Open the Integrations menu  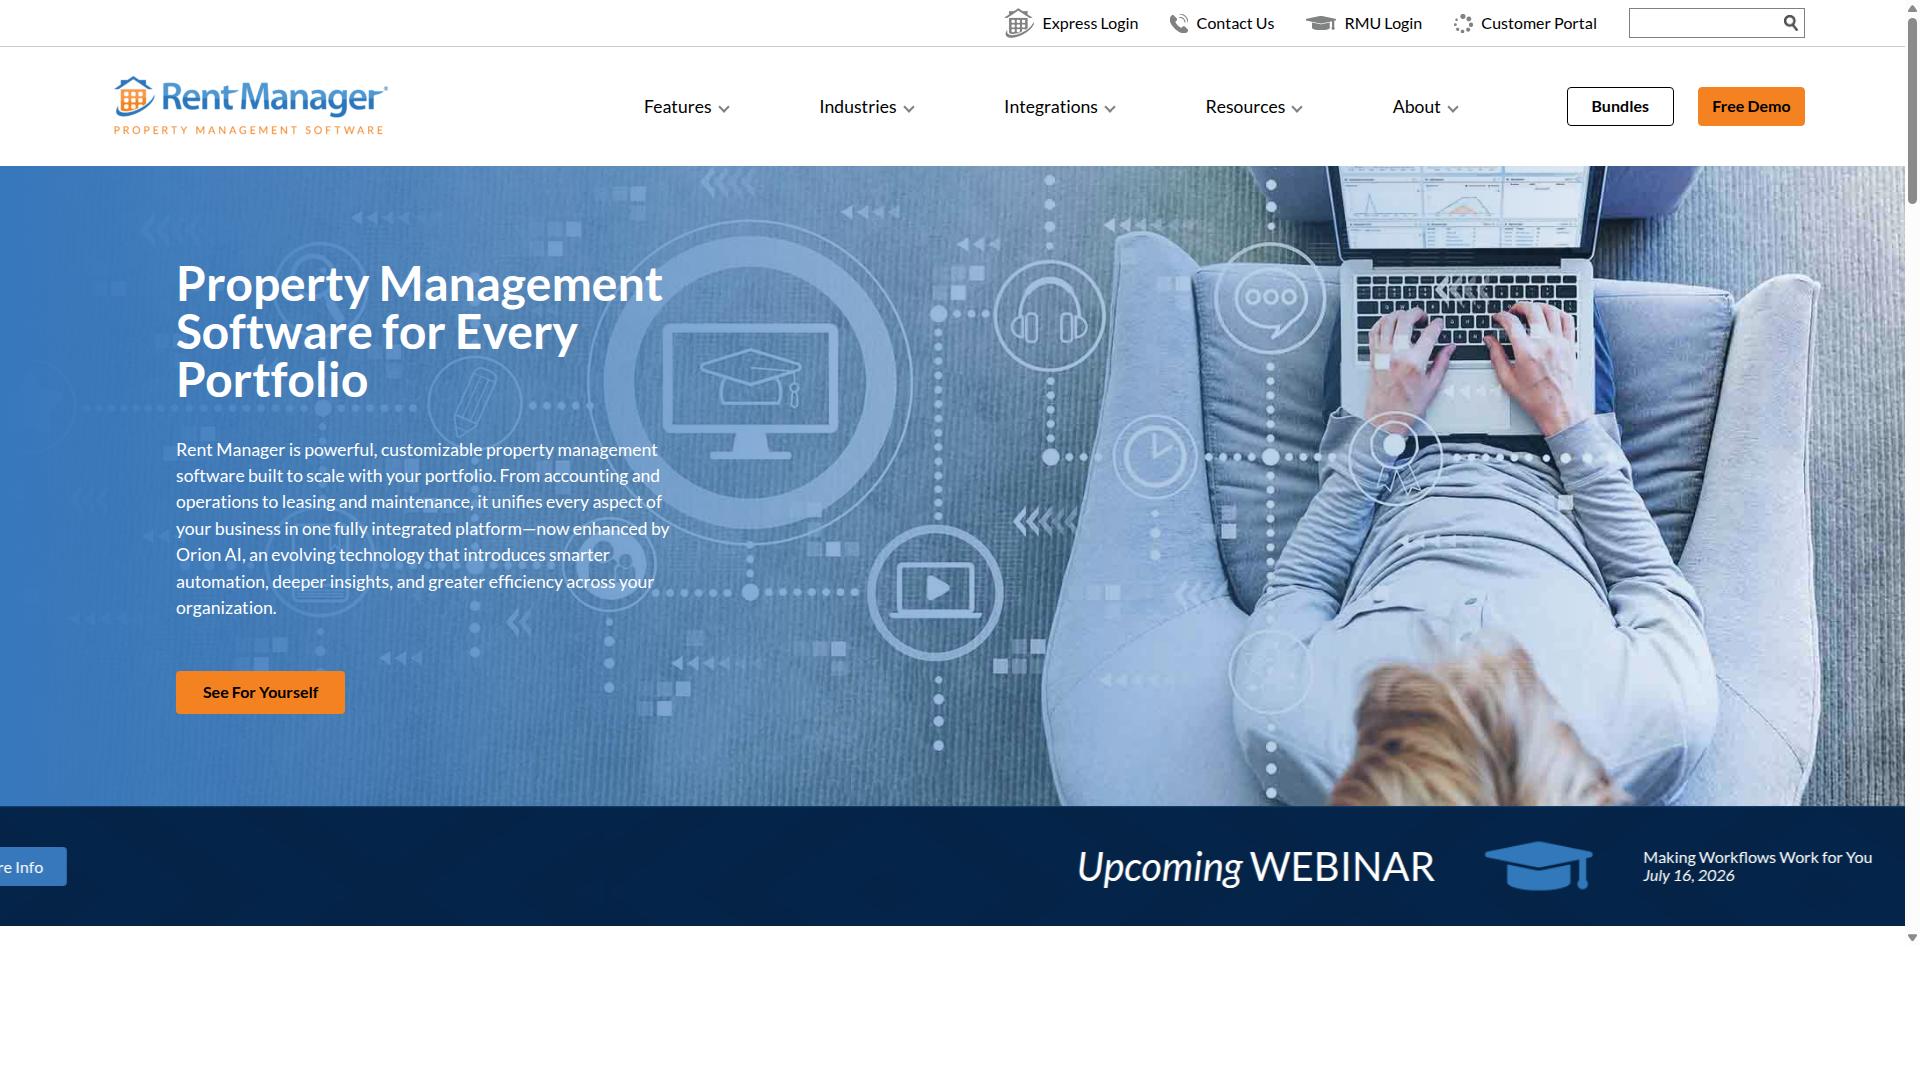[x=1050, y=107]
